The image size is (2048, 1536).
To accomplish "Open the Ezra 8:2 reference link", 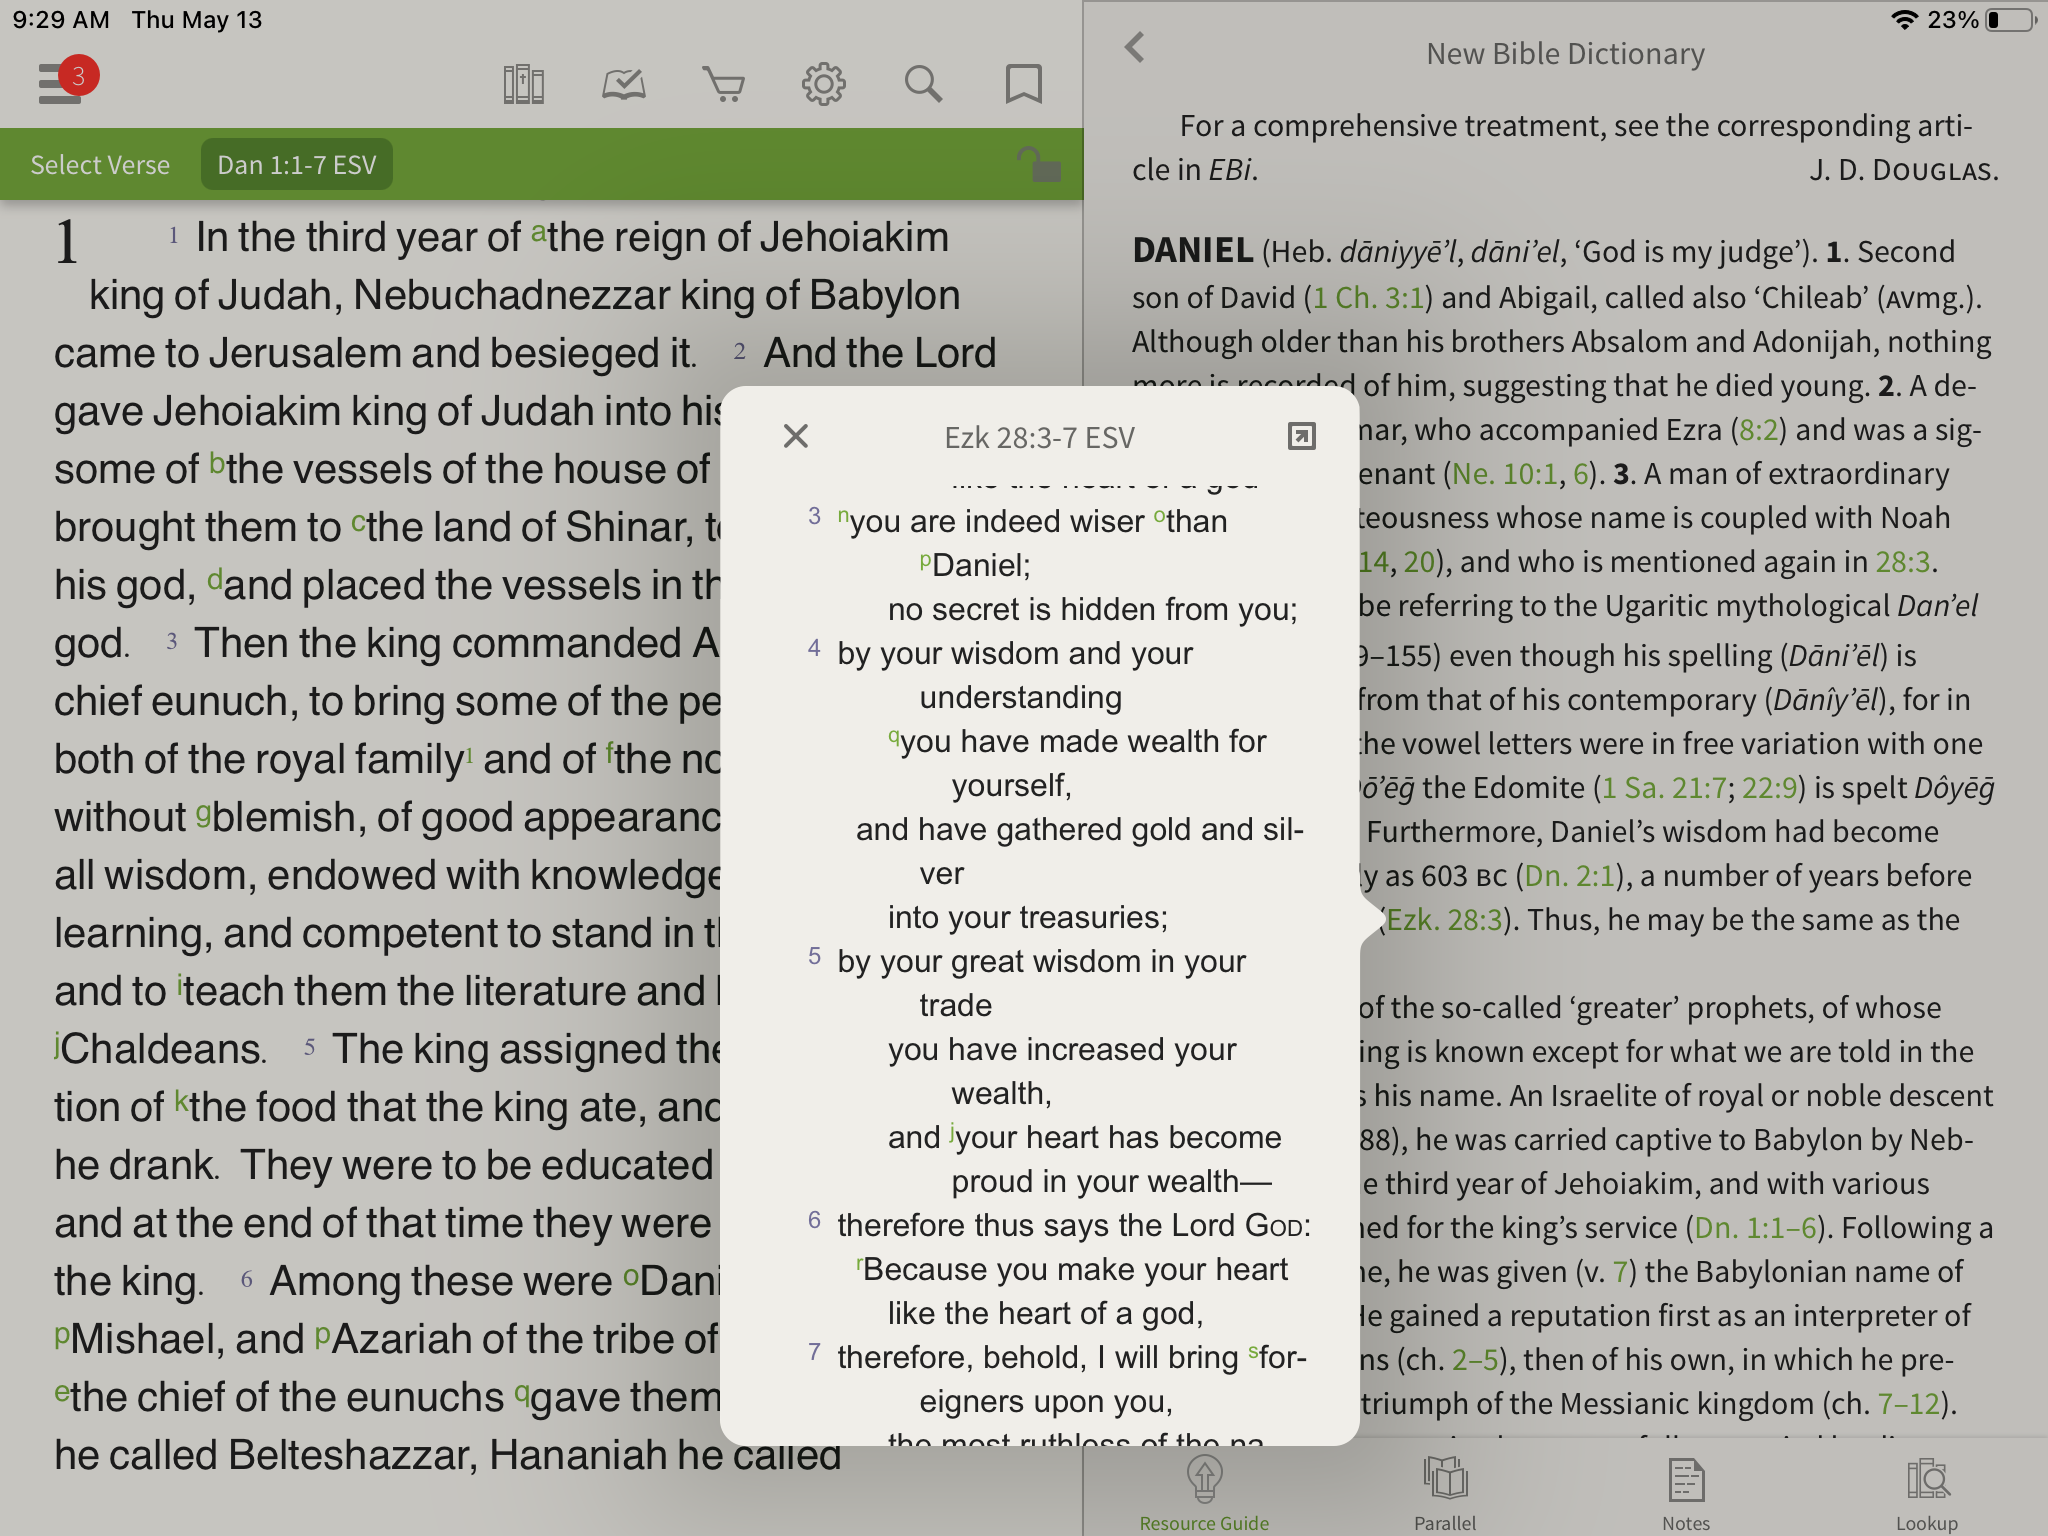I will click(x=1759, y=430).
